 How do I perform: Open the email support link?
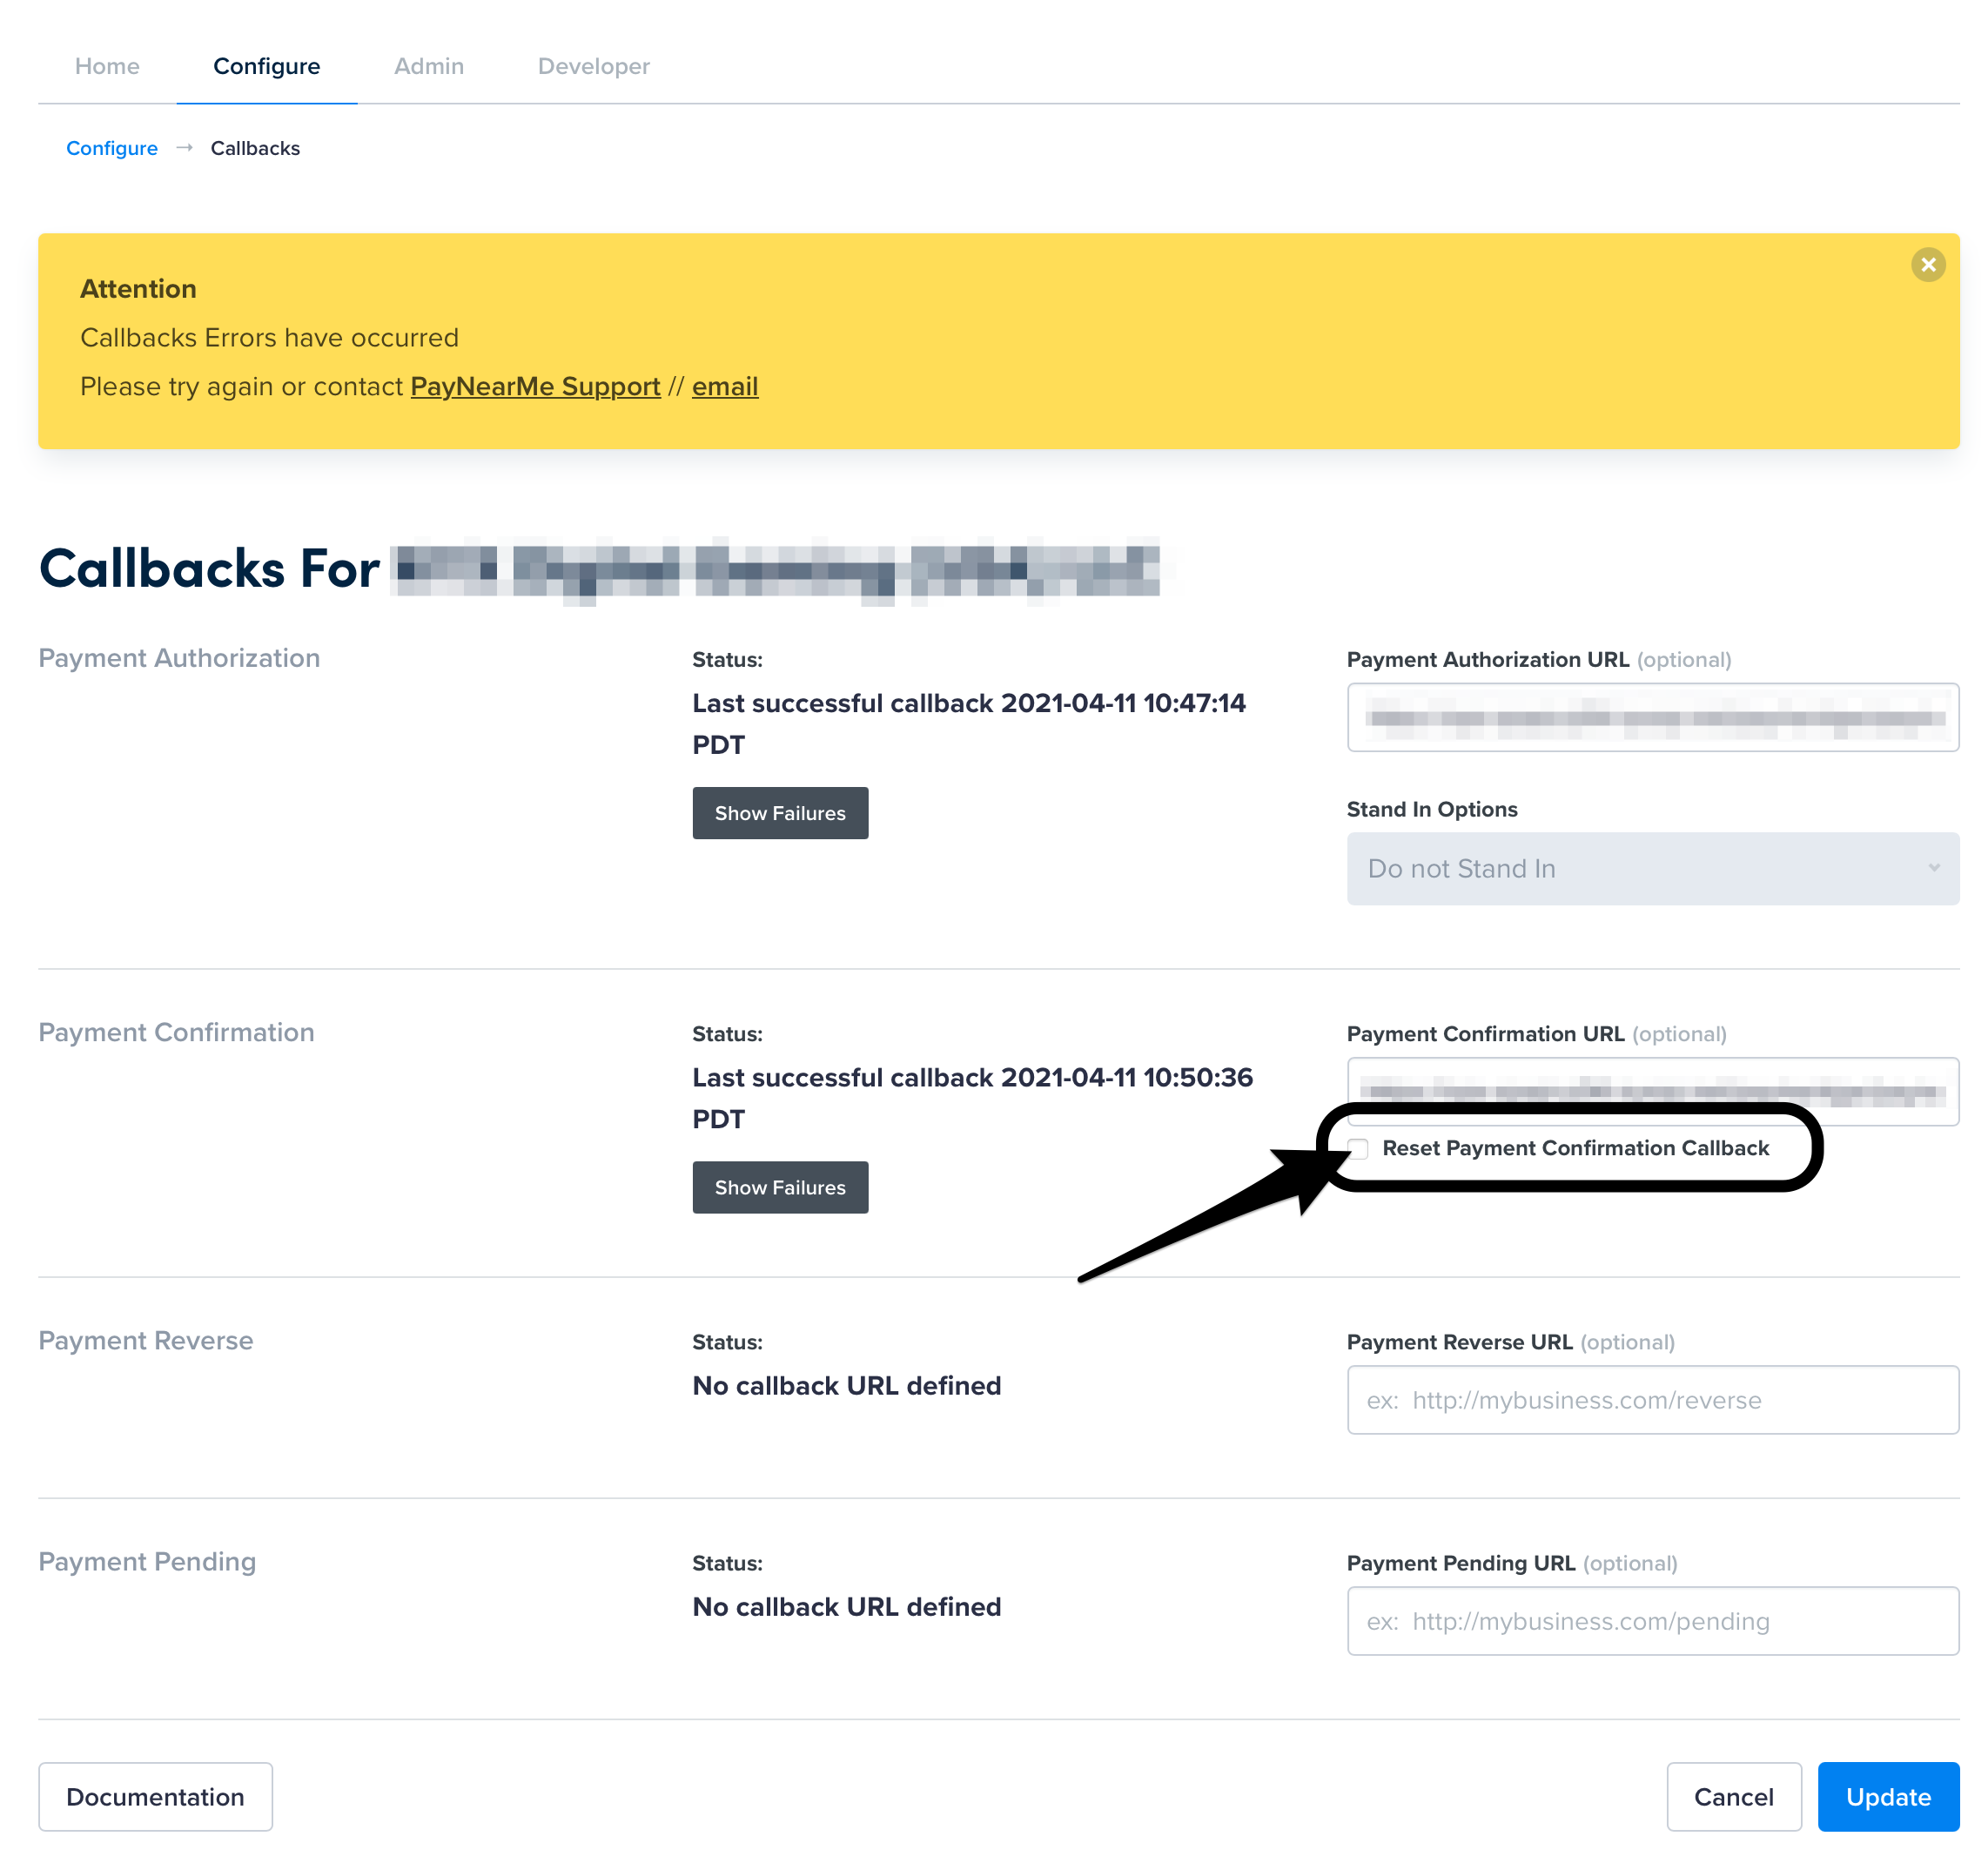(x=724, y=386)
